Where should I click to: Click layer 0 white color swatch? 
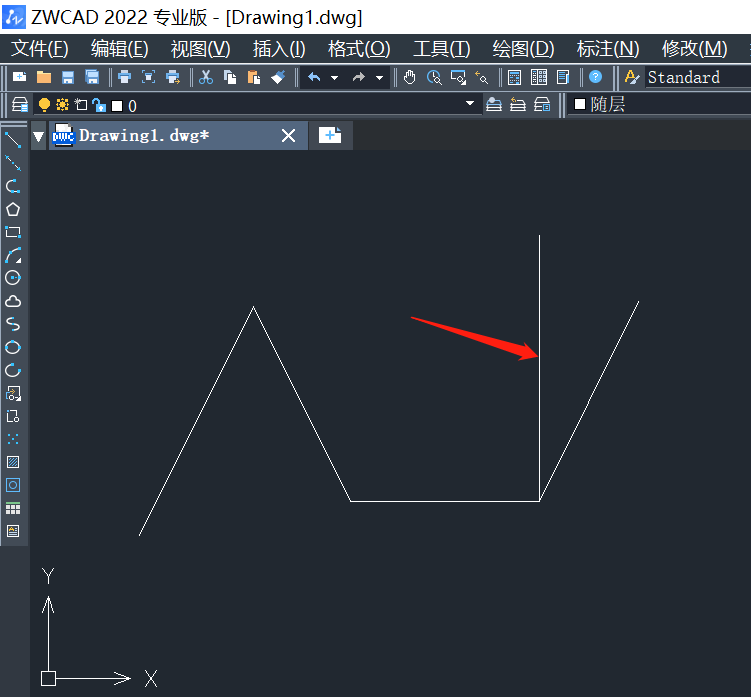[x=117, y=105]
